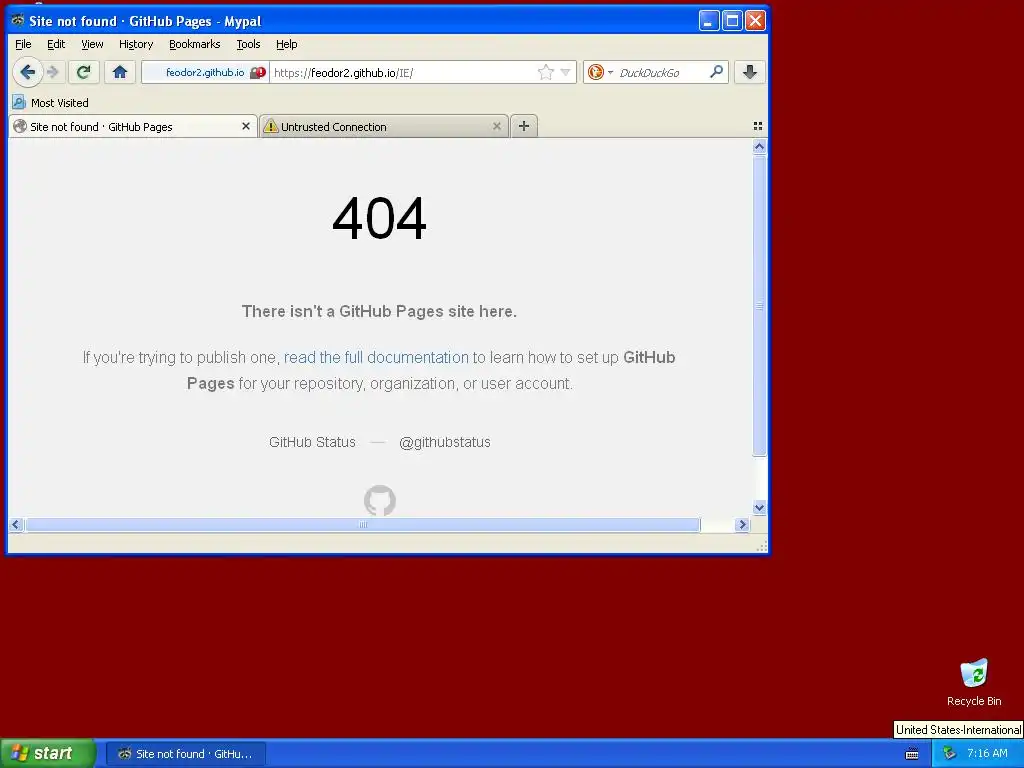Click the 404 heading text

tap(379, 218)
